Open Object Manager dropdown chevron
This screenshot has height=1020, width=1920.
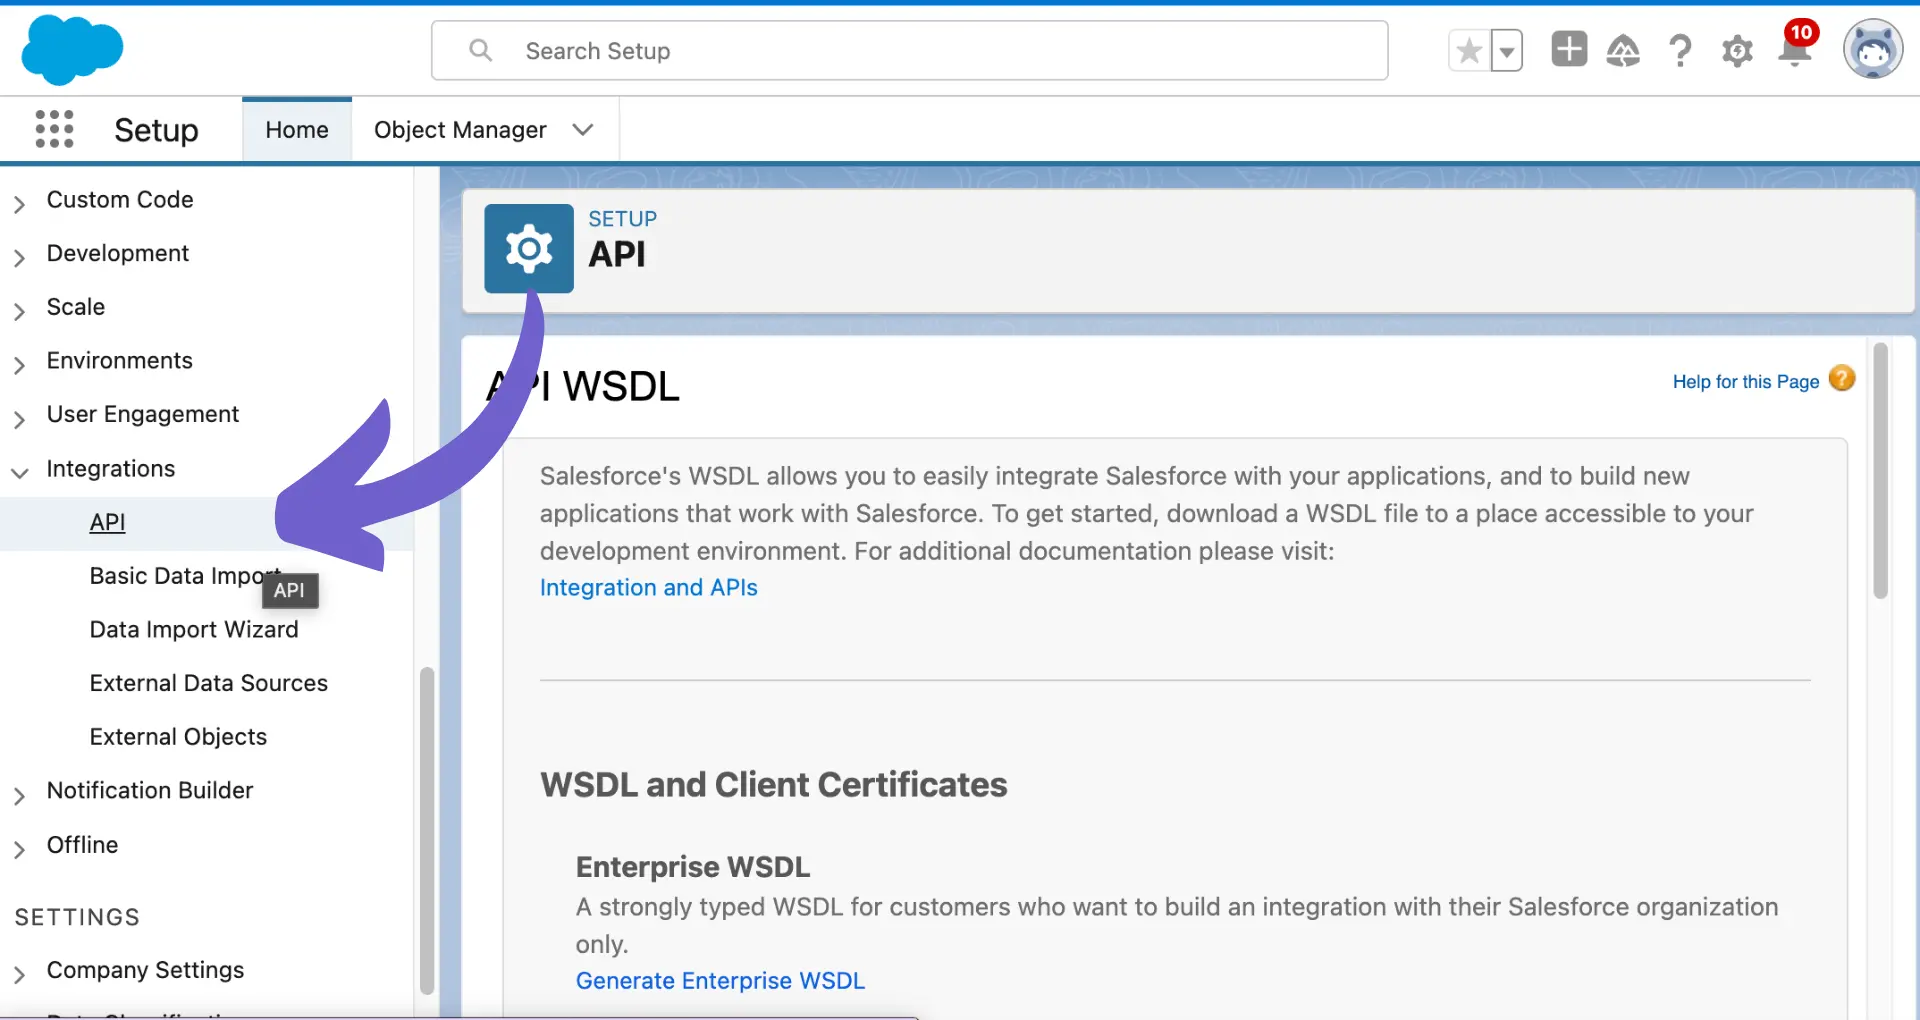pos(583,130)
